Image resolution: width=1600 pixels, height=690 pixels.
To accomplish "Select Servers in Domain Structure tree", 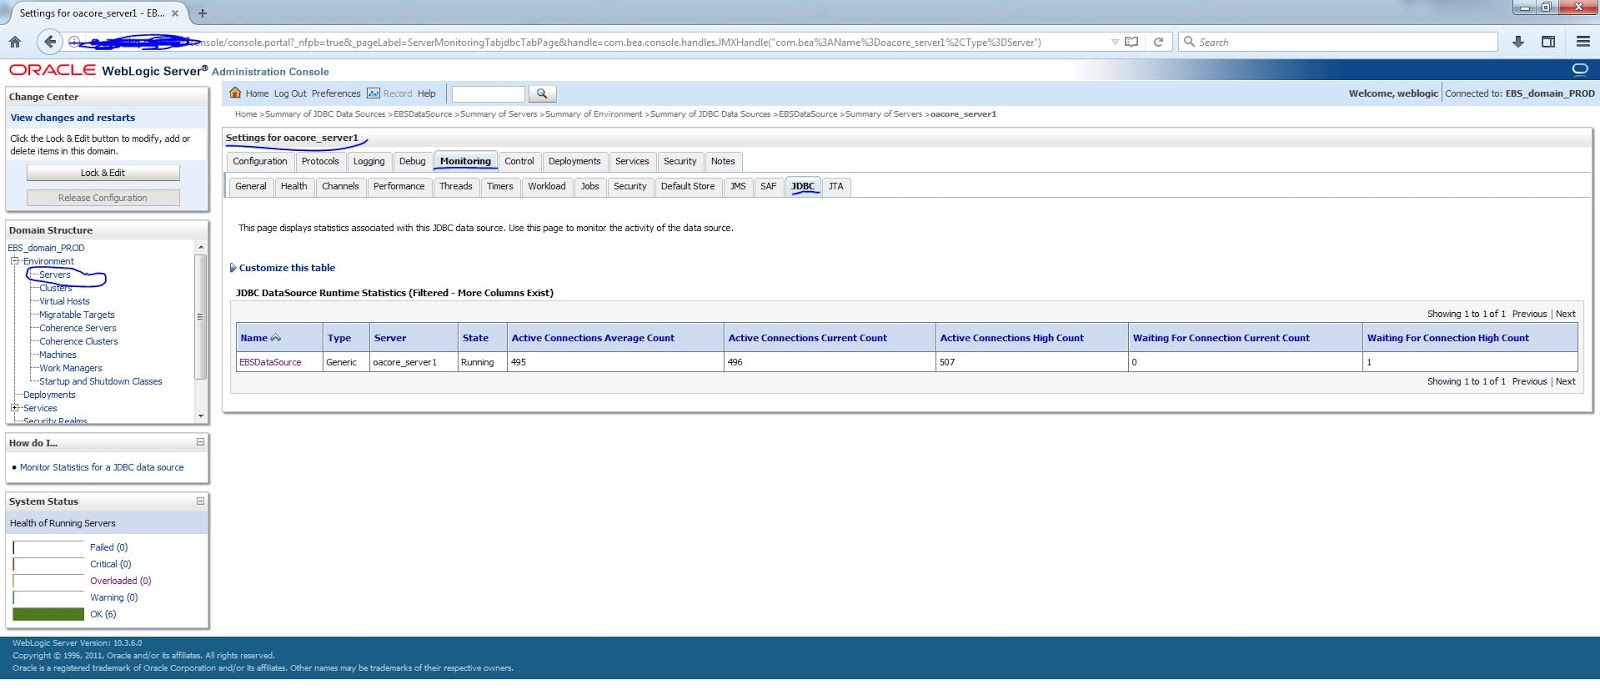I will (x=55, y=275).
